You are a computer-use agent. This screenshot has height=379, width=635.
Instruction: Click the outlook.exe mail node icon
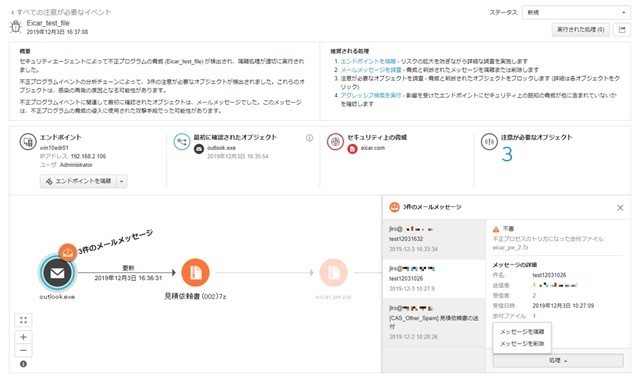click(57, 273)
